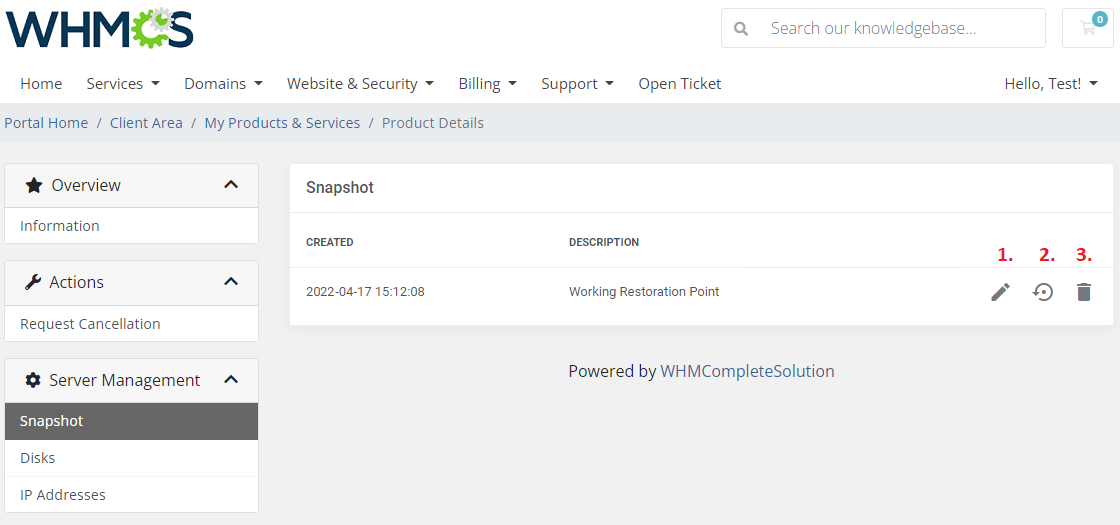This screenshot has width=1120, height=525.
Task: Click the Overview star icon
Action: (34, 185)
